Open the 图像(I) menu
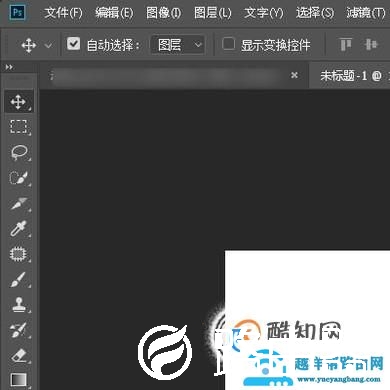390x390 pixels. (164, 13)
